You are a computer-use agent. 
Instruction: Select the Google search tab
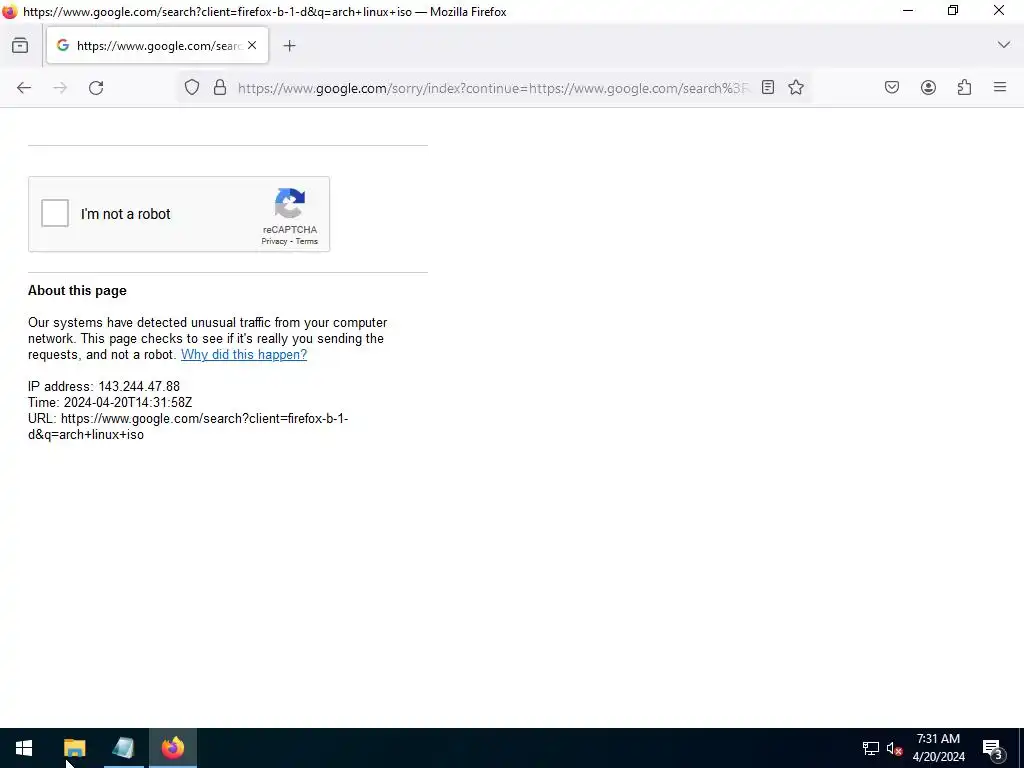click(x=157, y=45)
